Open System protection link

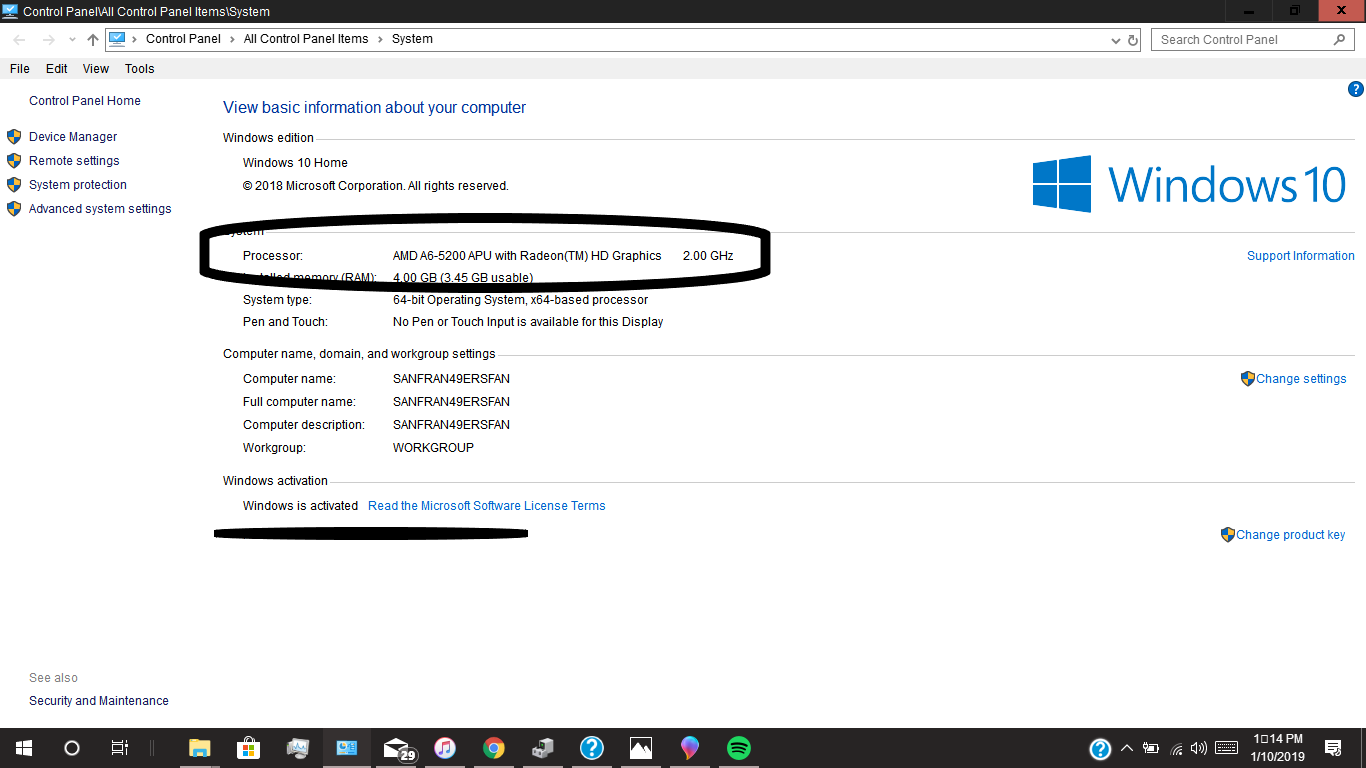78,185
